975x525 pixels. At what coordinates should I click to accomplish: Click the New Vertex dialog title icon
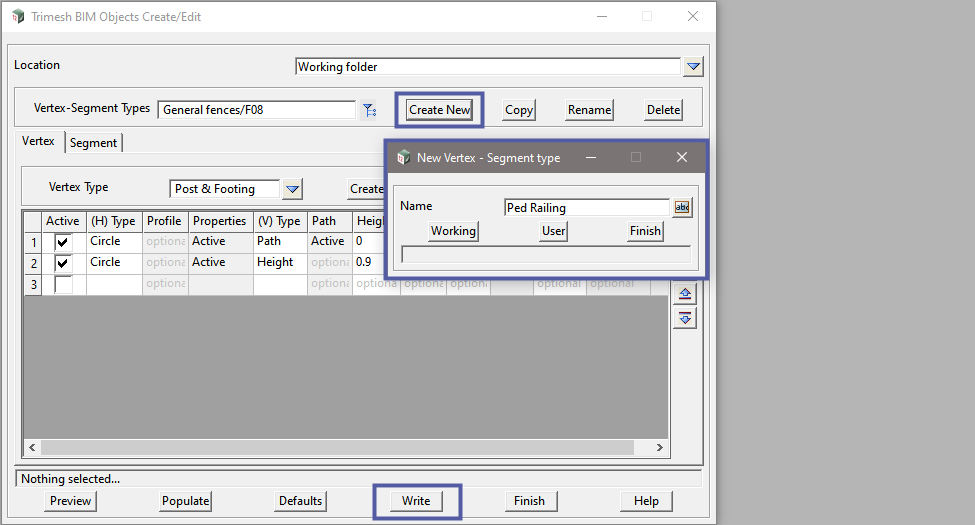click(404, 158)
